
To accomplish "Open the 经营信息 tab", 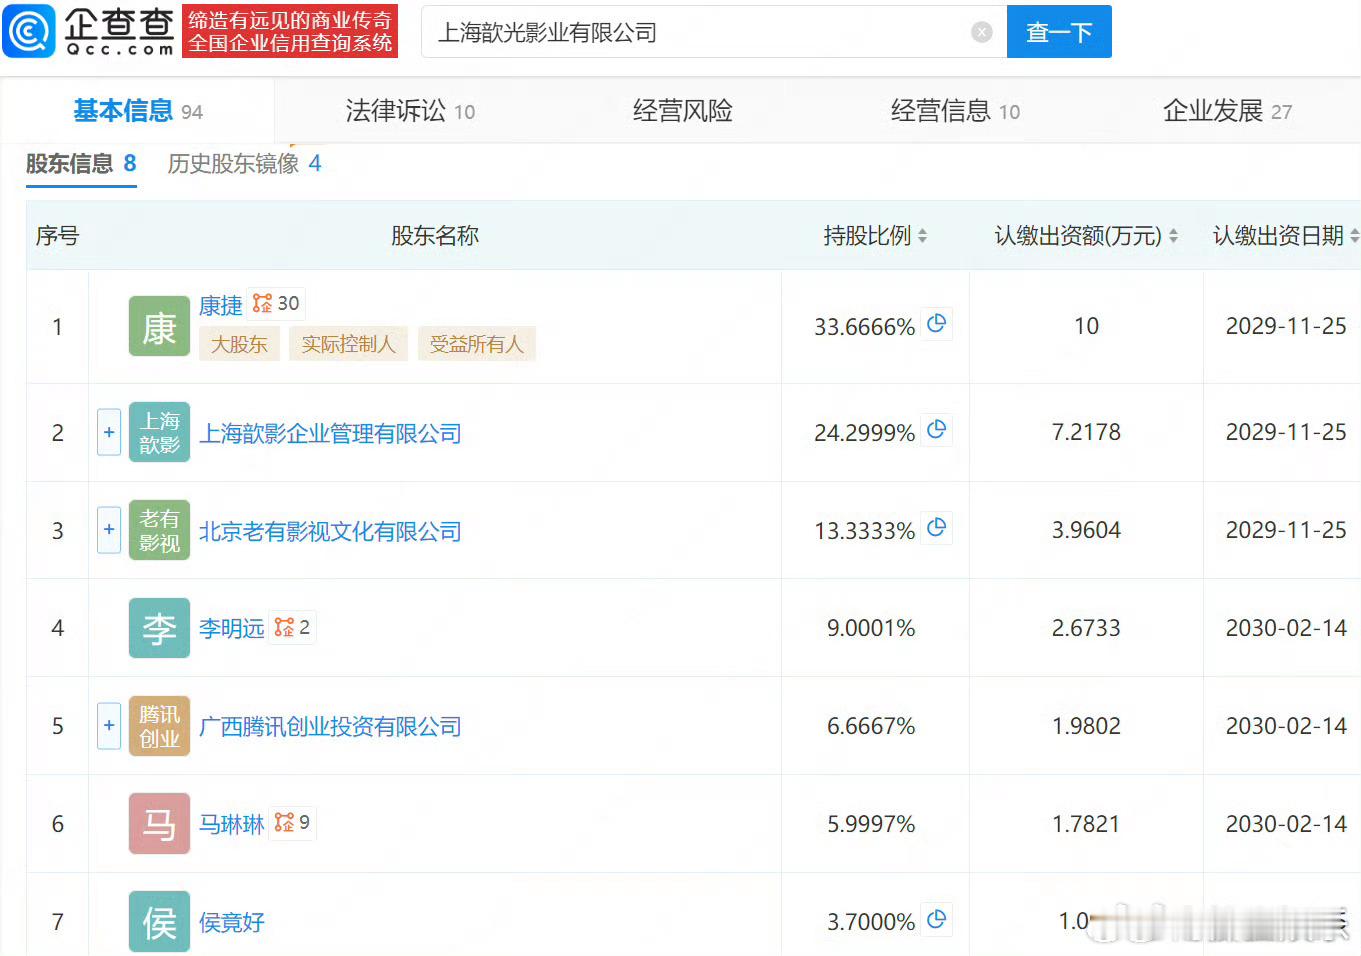I will tap(955, 111).
